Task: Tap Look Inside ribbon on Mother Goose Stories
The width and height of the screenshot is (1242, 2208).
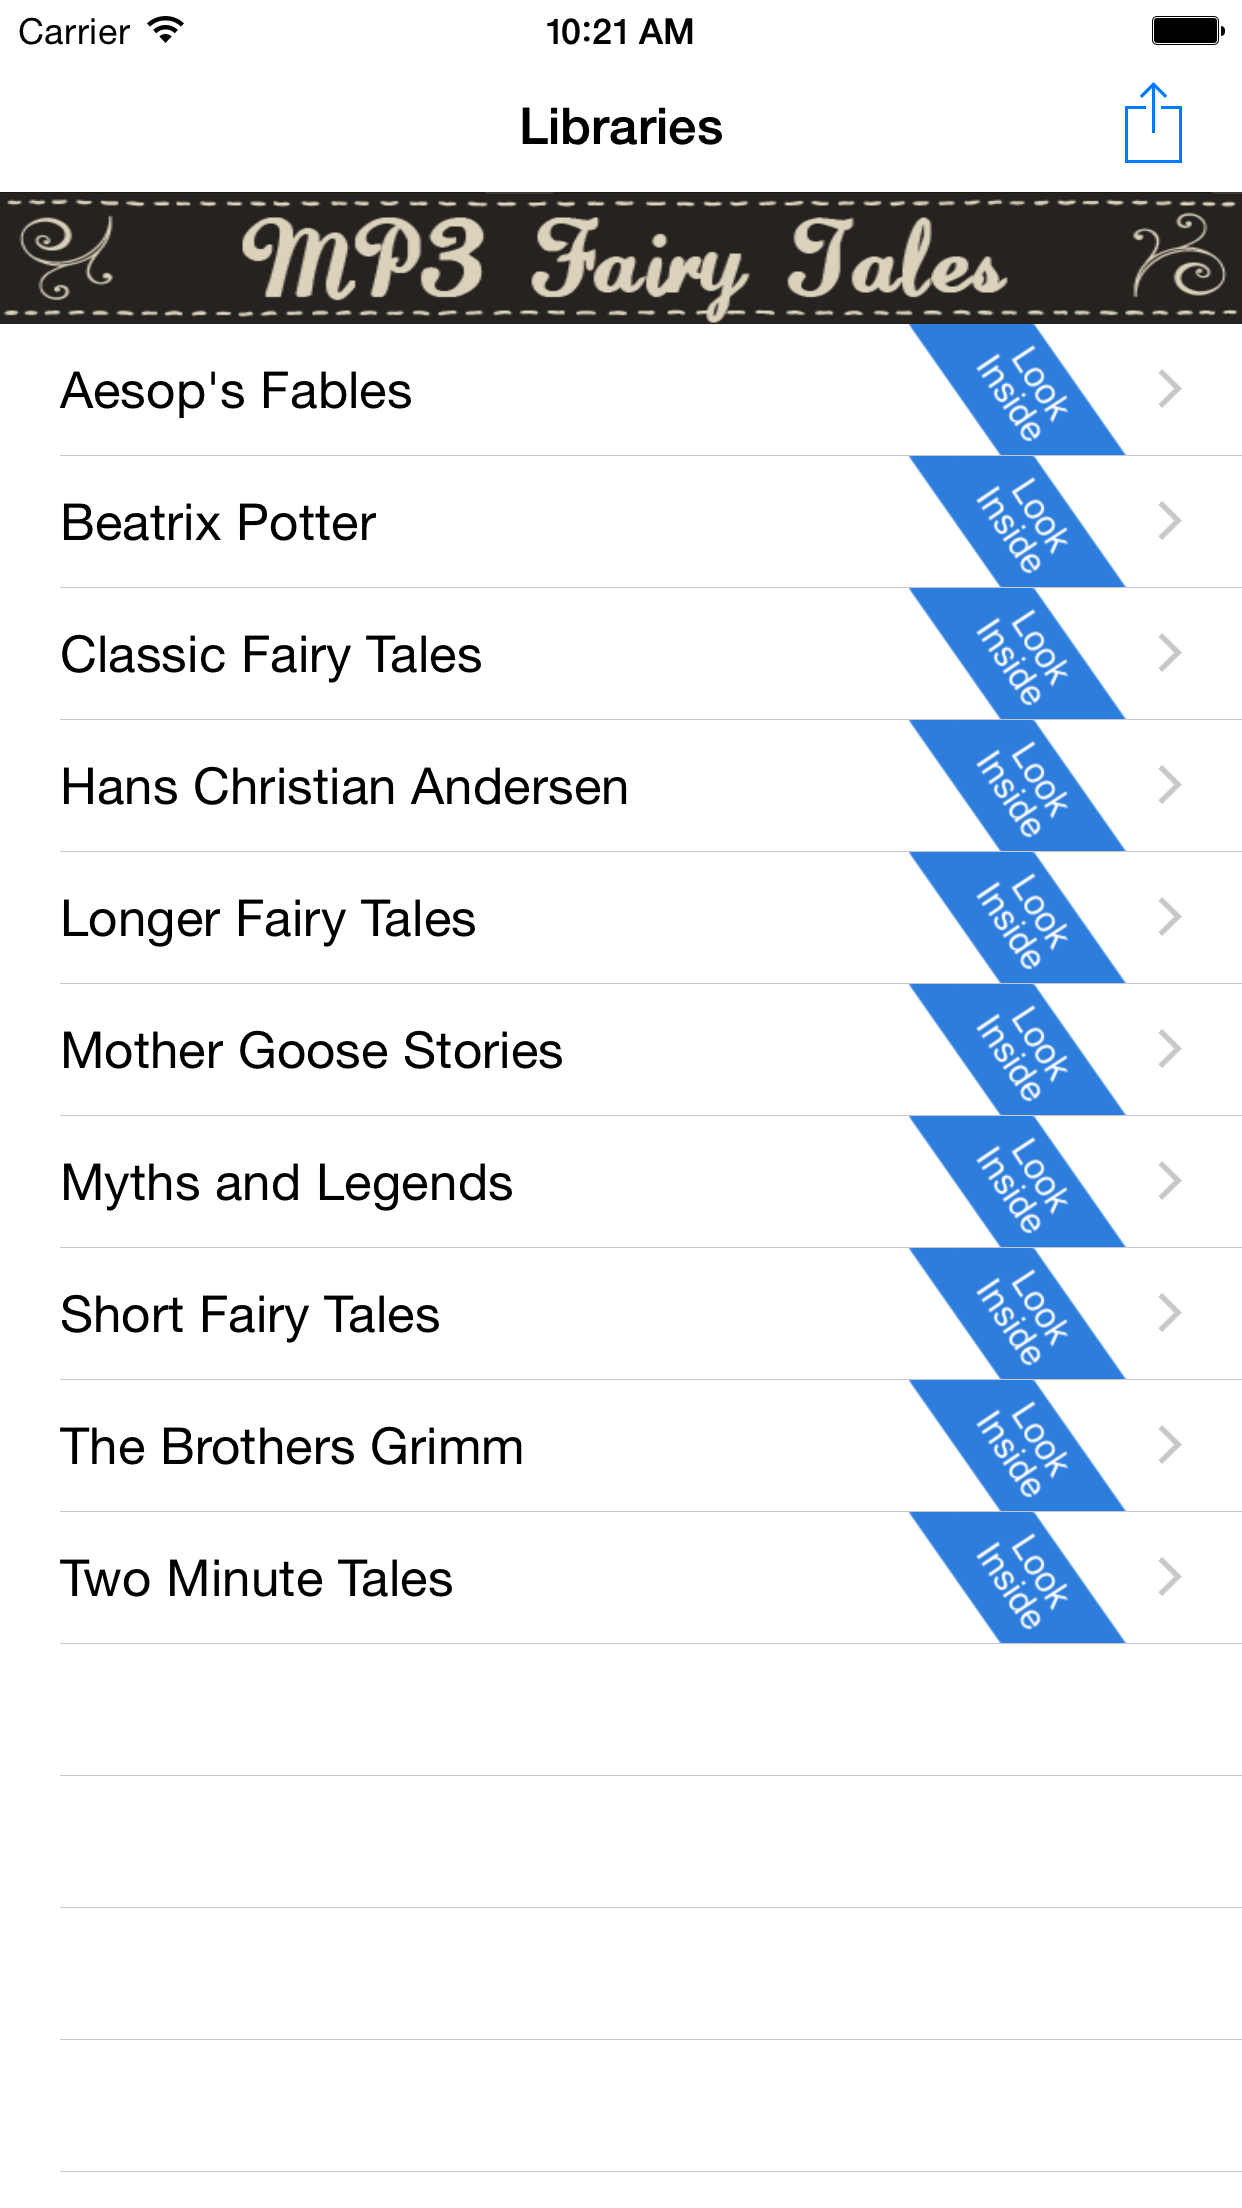Action: point(1018,1052)
